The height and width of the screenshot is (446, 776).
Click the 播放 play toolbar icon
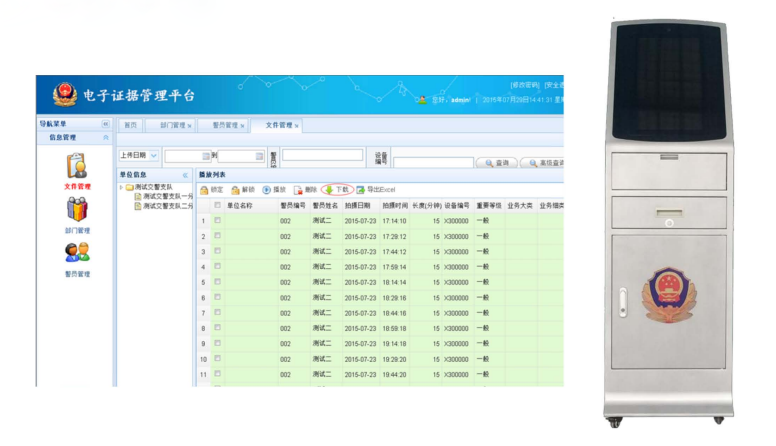(x=266, y=190)
